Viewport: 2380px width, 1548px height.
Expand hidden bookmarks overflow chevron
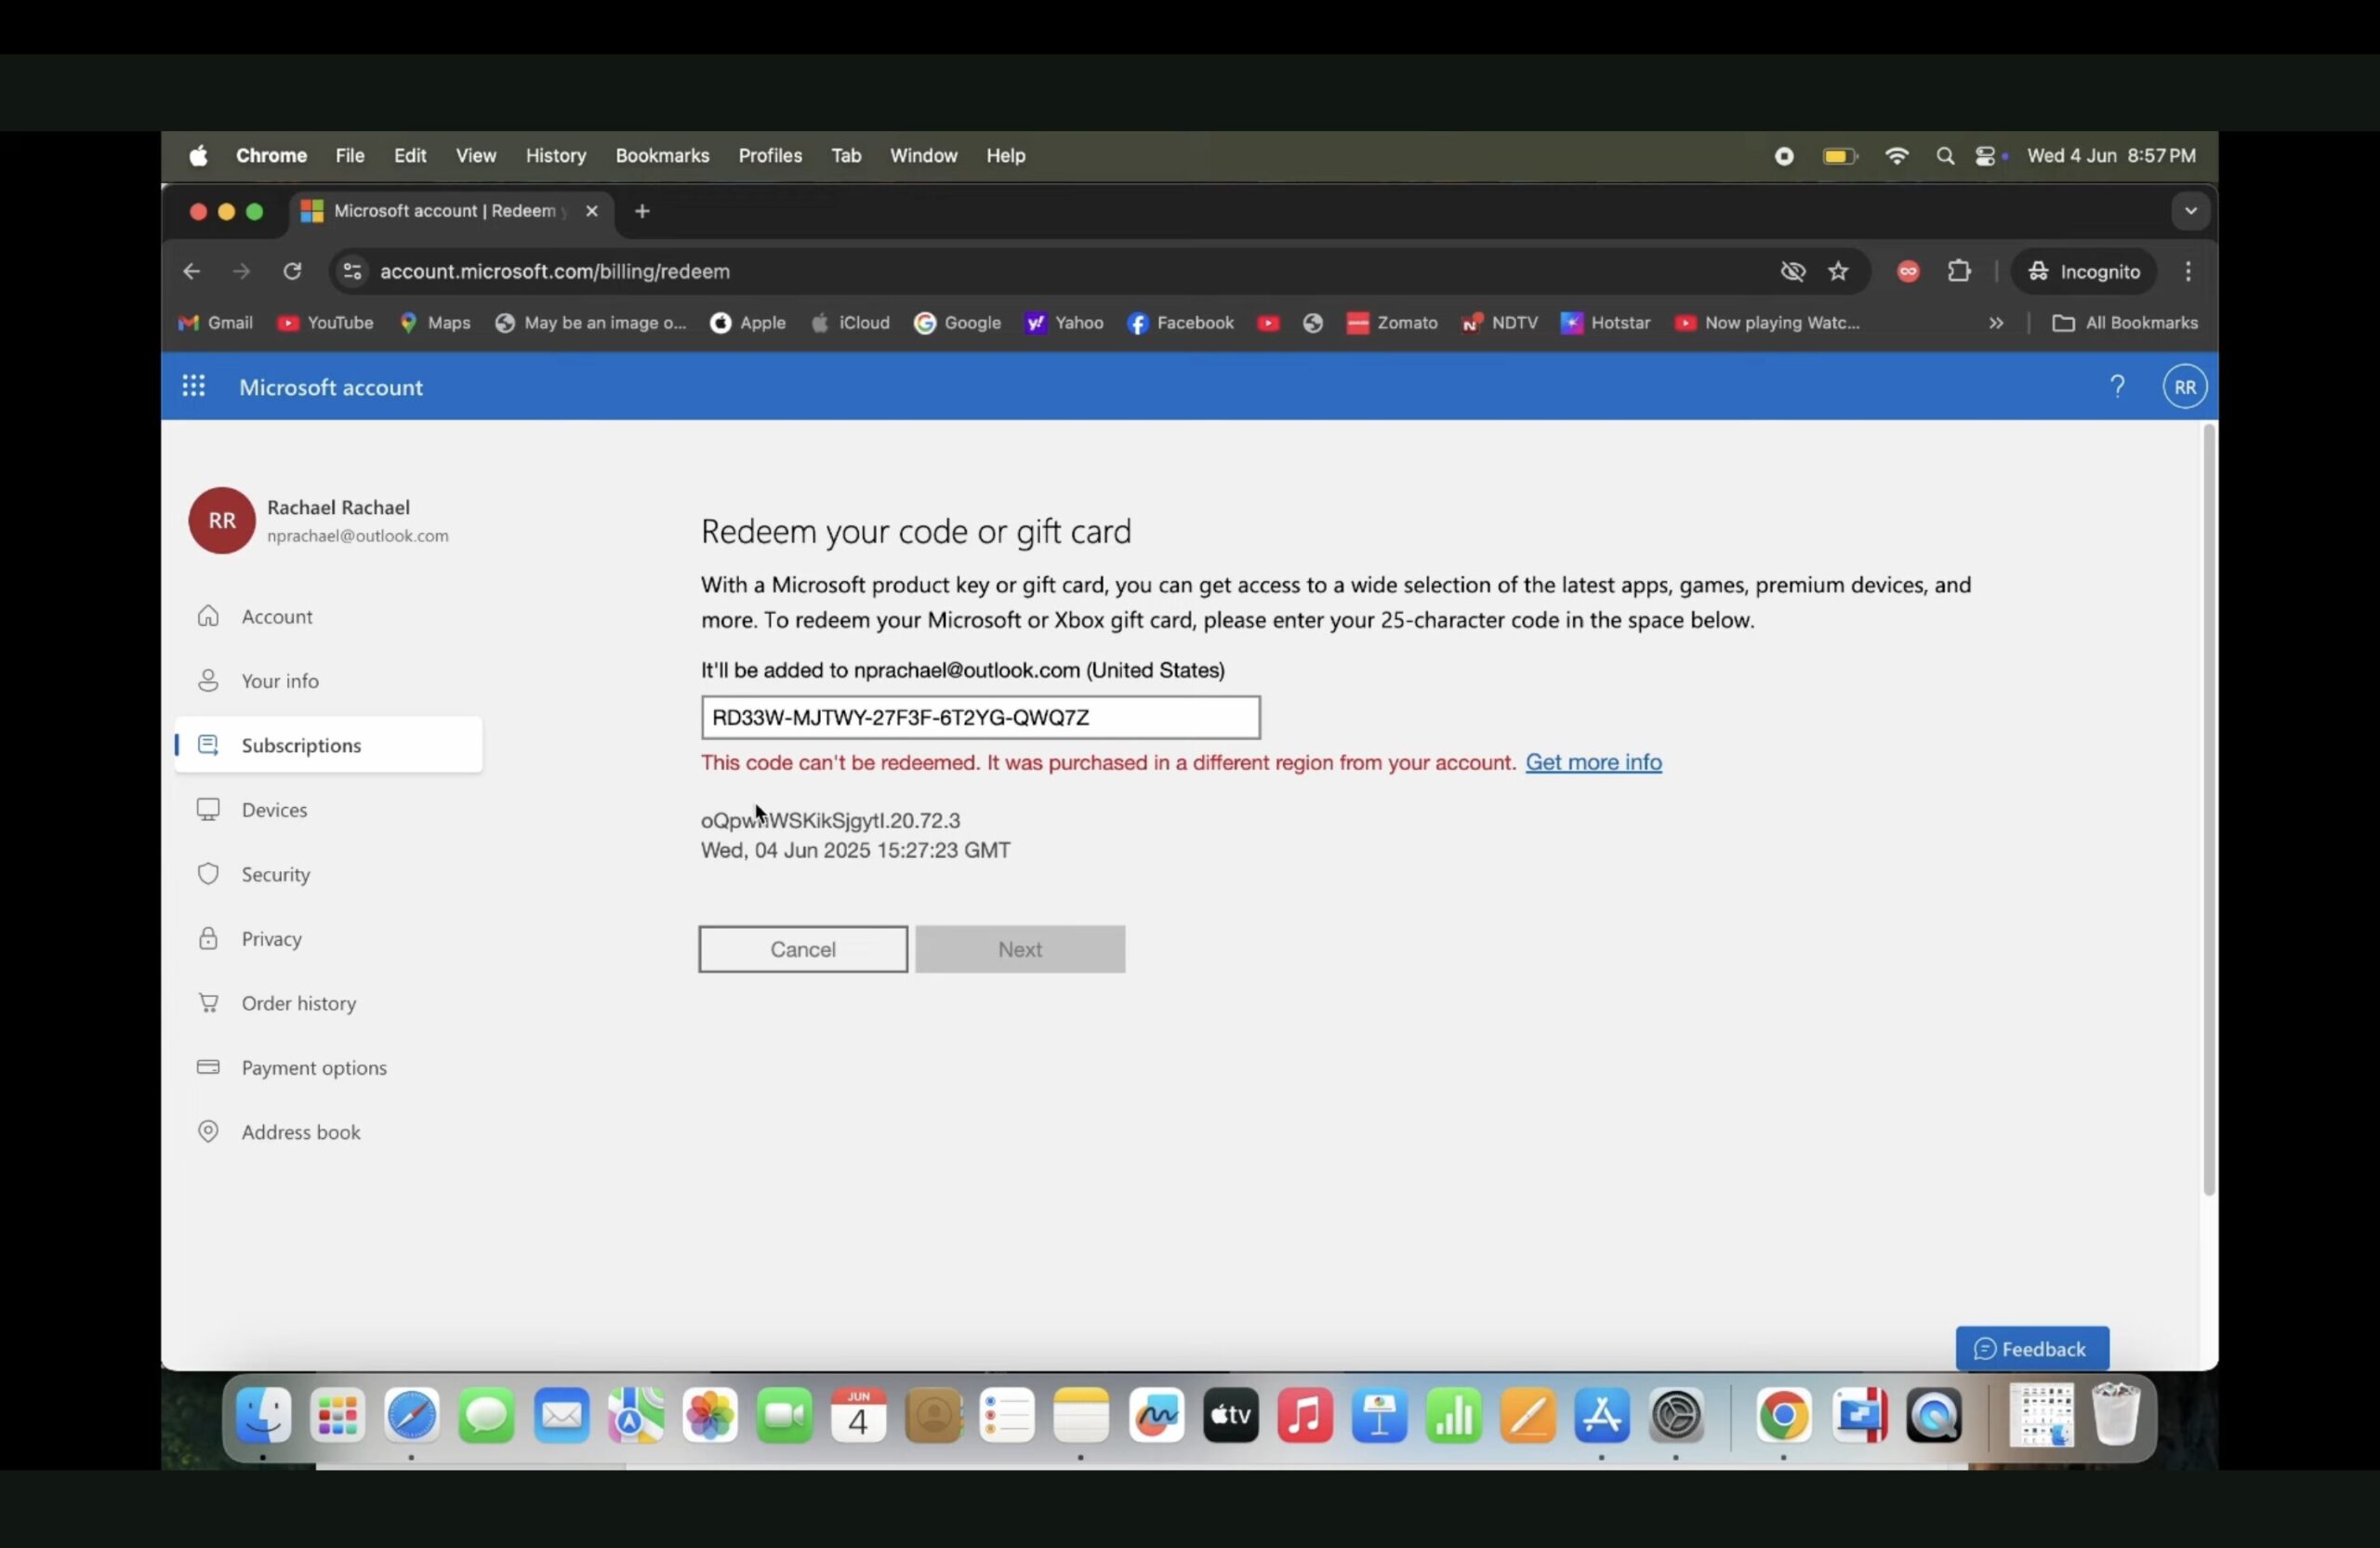[1996, 323]
